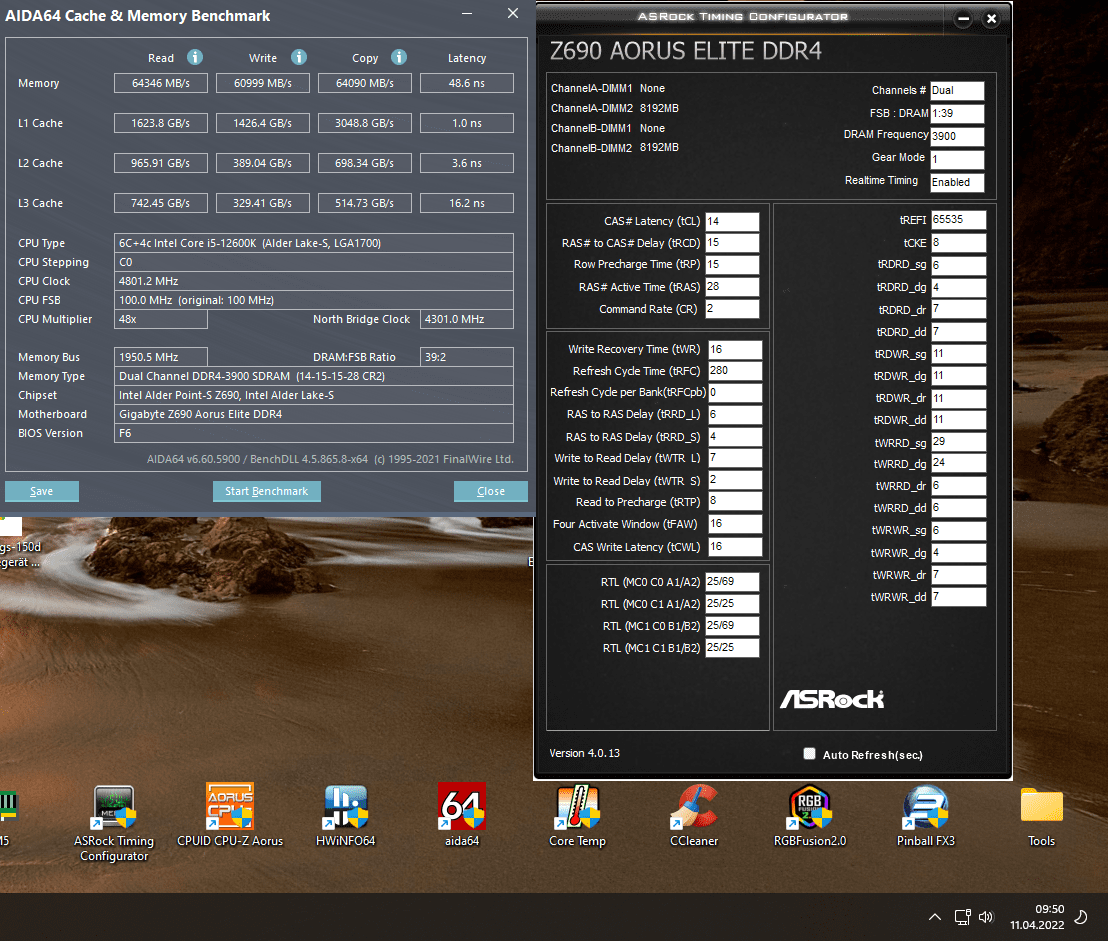The height and width of the screenshot is (941, 1108).
Task: Open the ASRock Timing Configurator desktop shortcut
Action: [114, 823]
